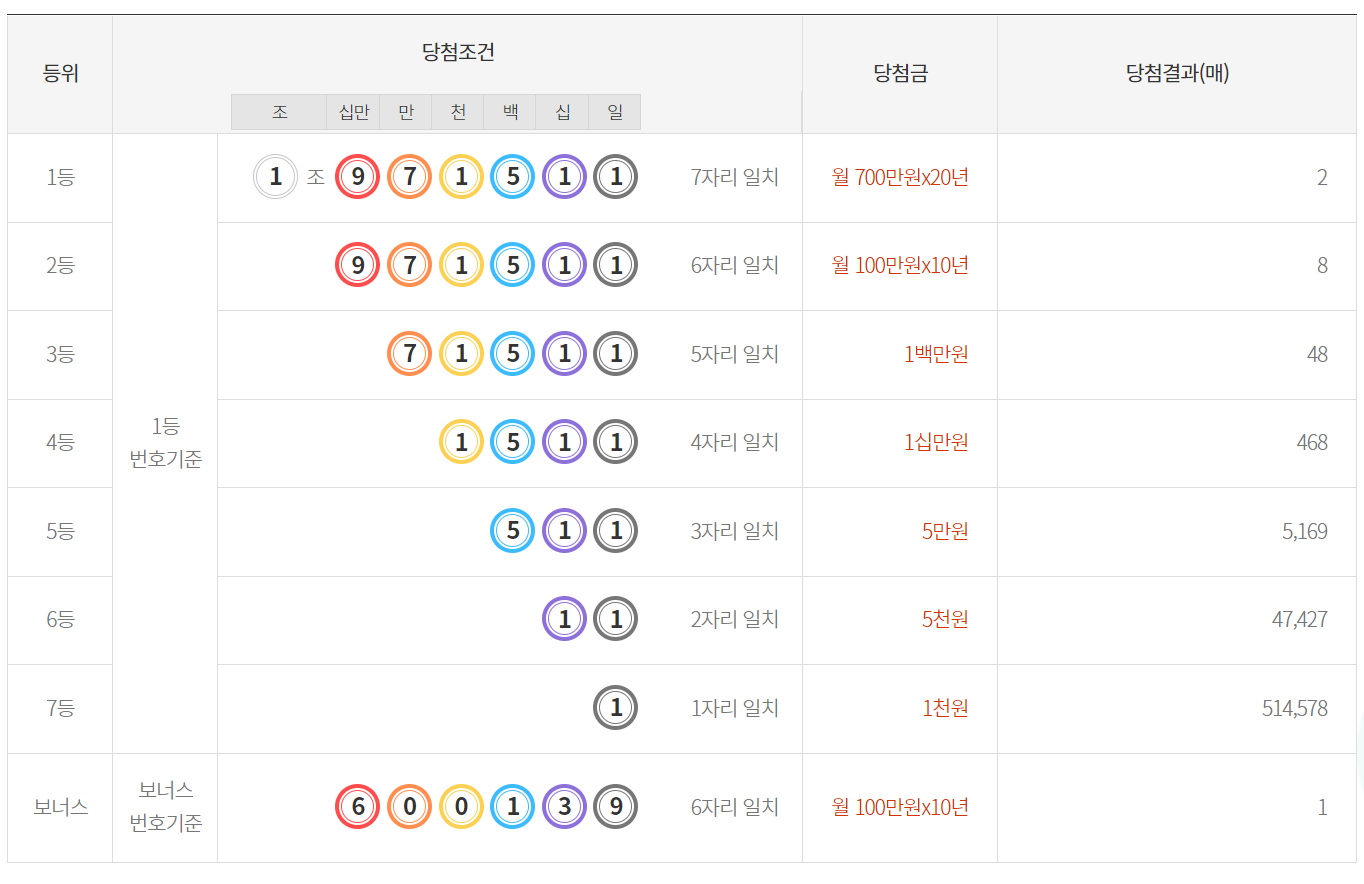Select the 보너스 rank cell

(x=60, y=808)
